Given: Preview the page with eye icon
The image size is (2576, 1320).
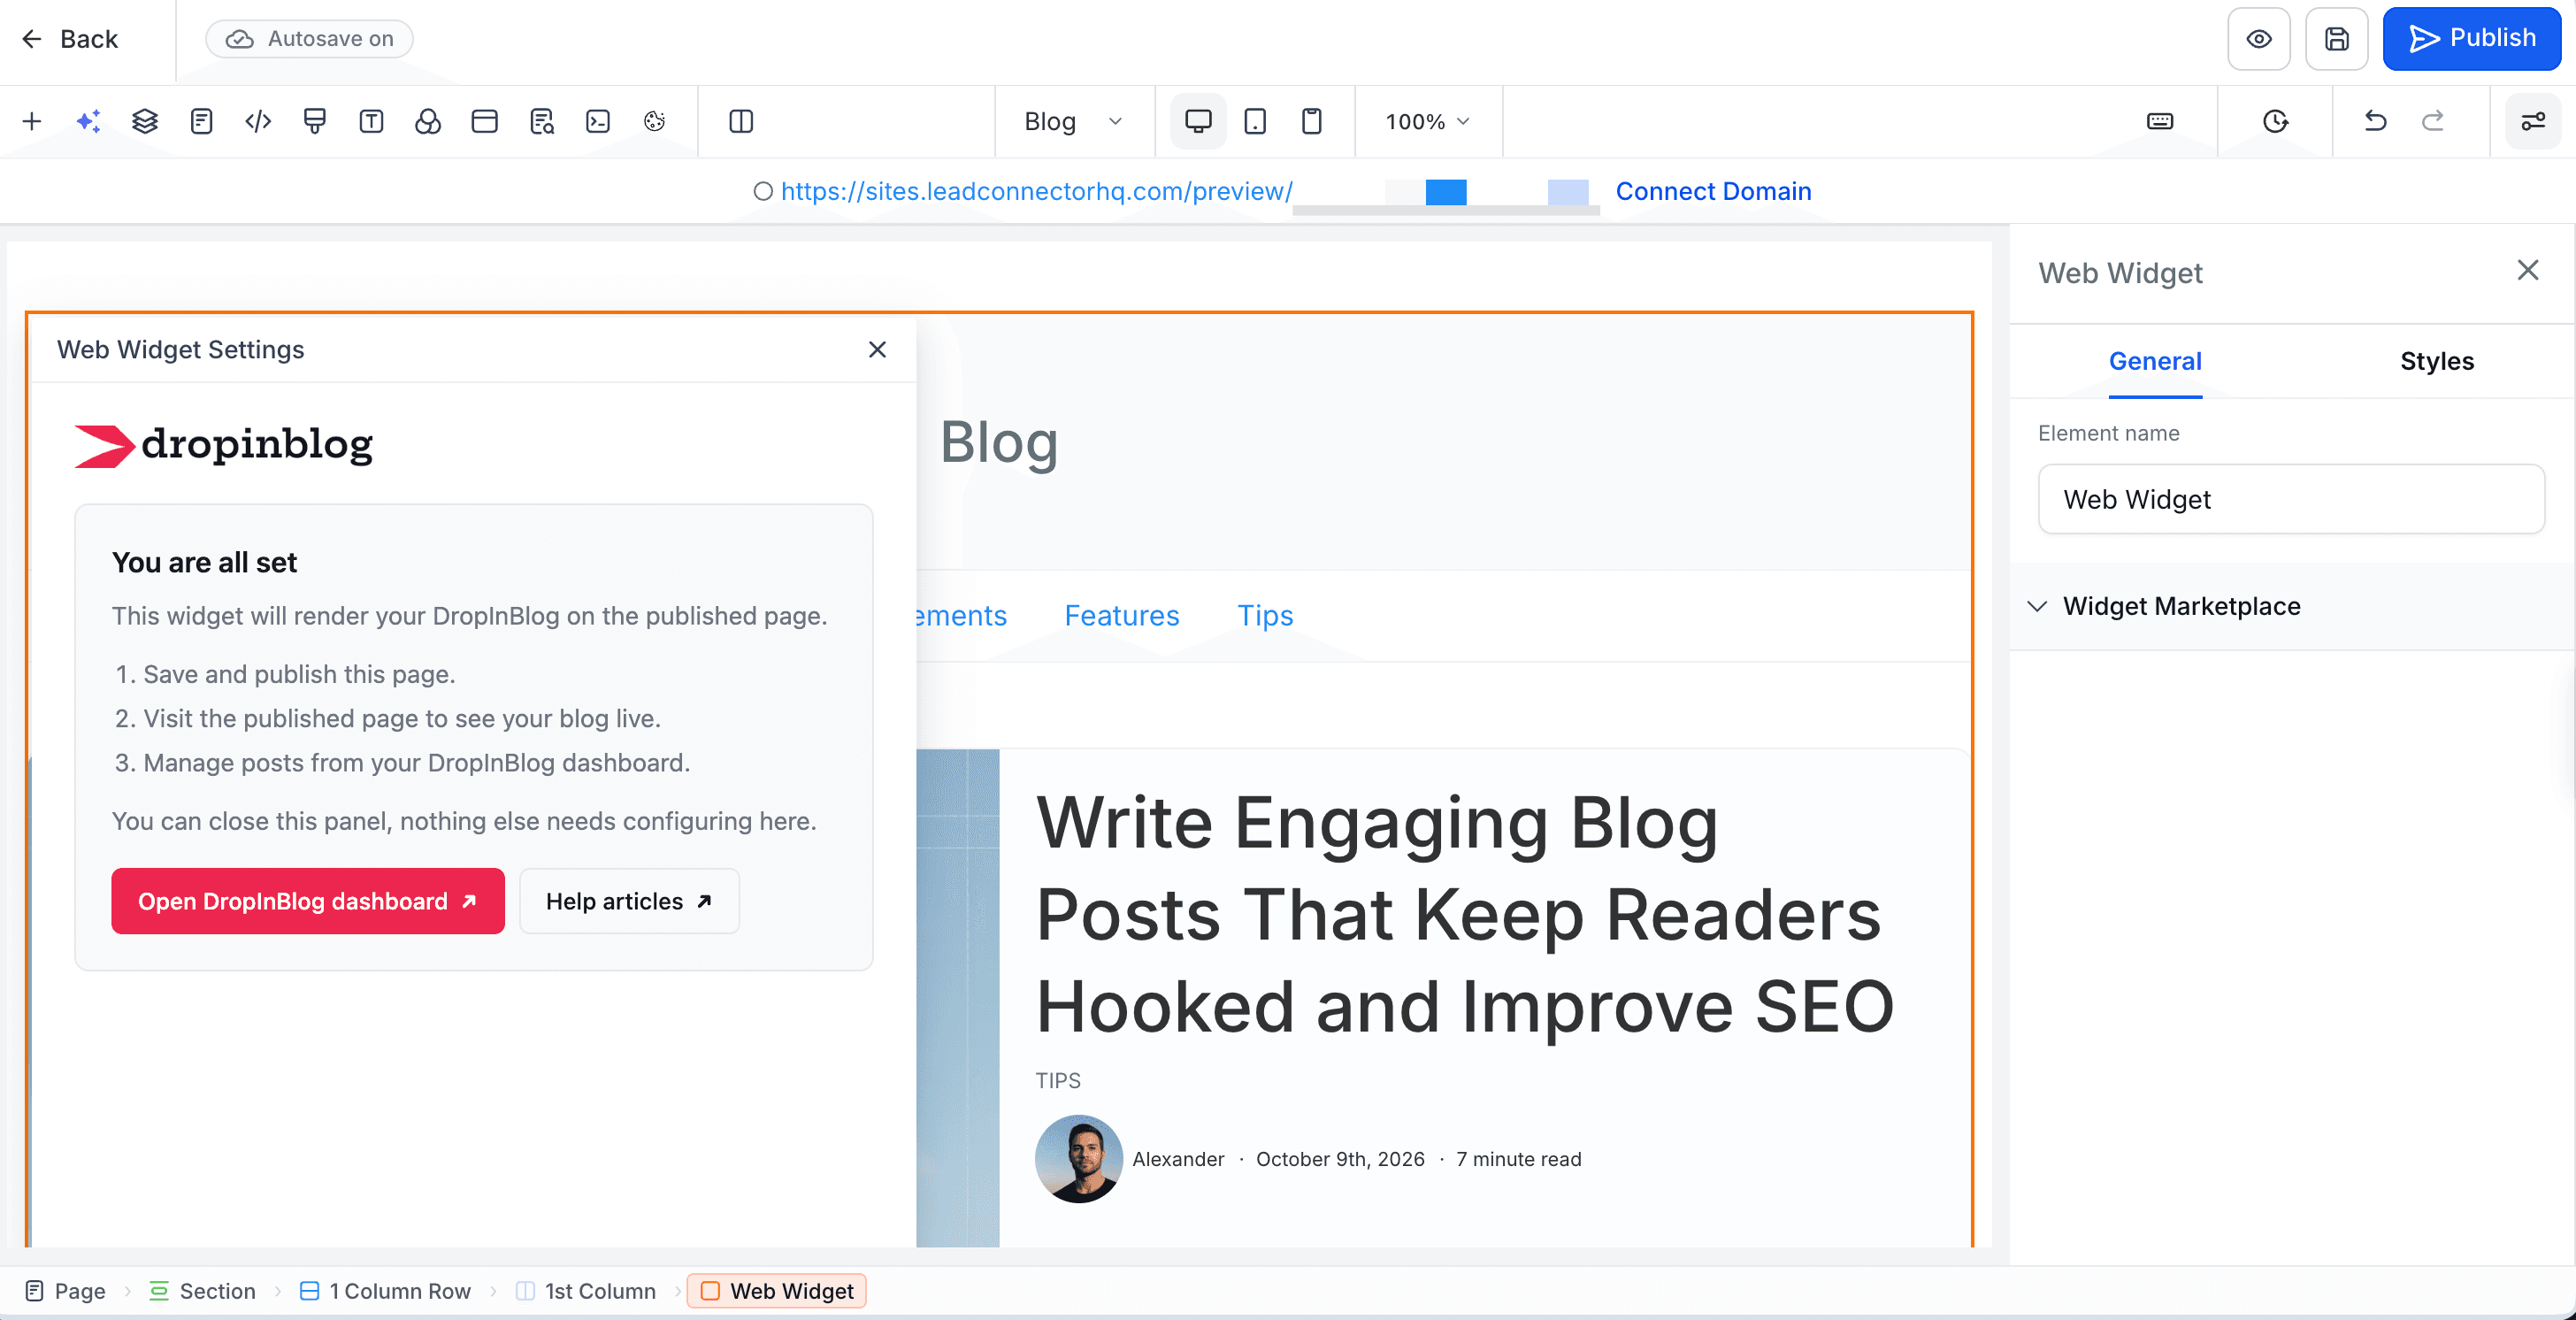Looking at the screenshot, I should pos(2259,39).
